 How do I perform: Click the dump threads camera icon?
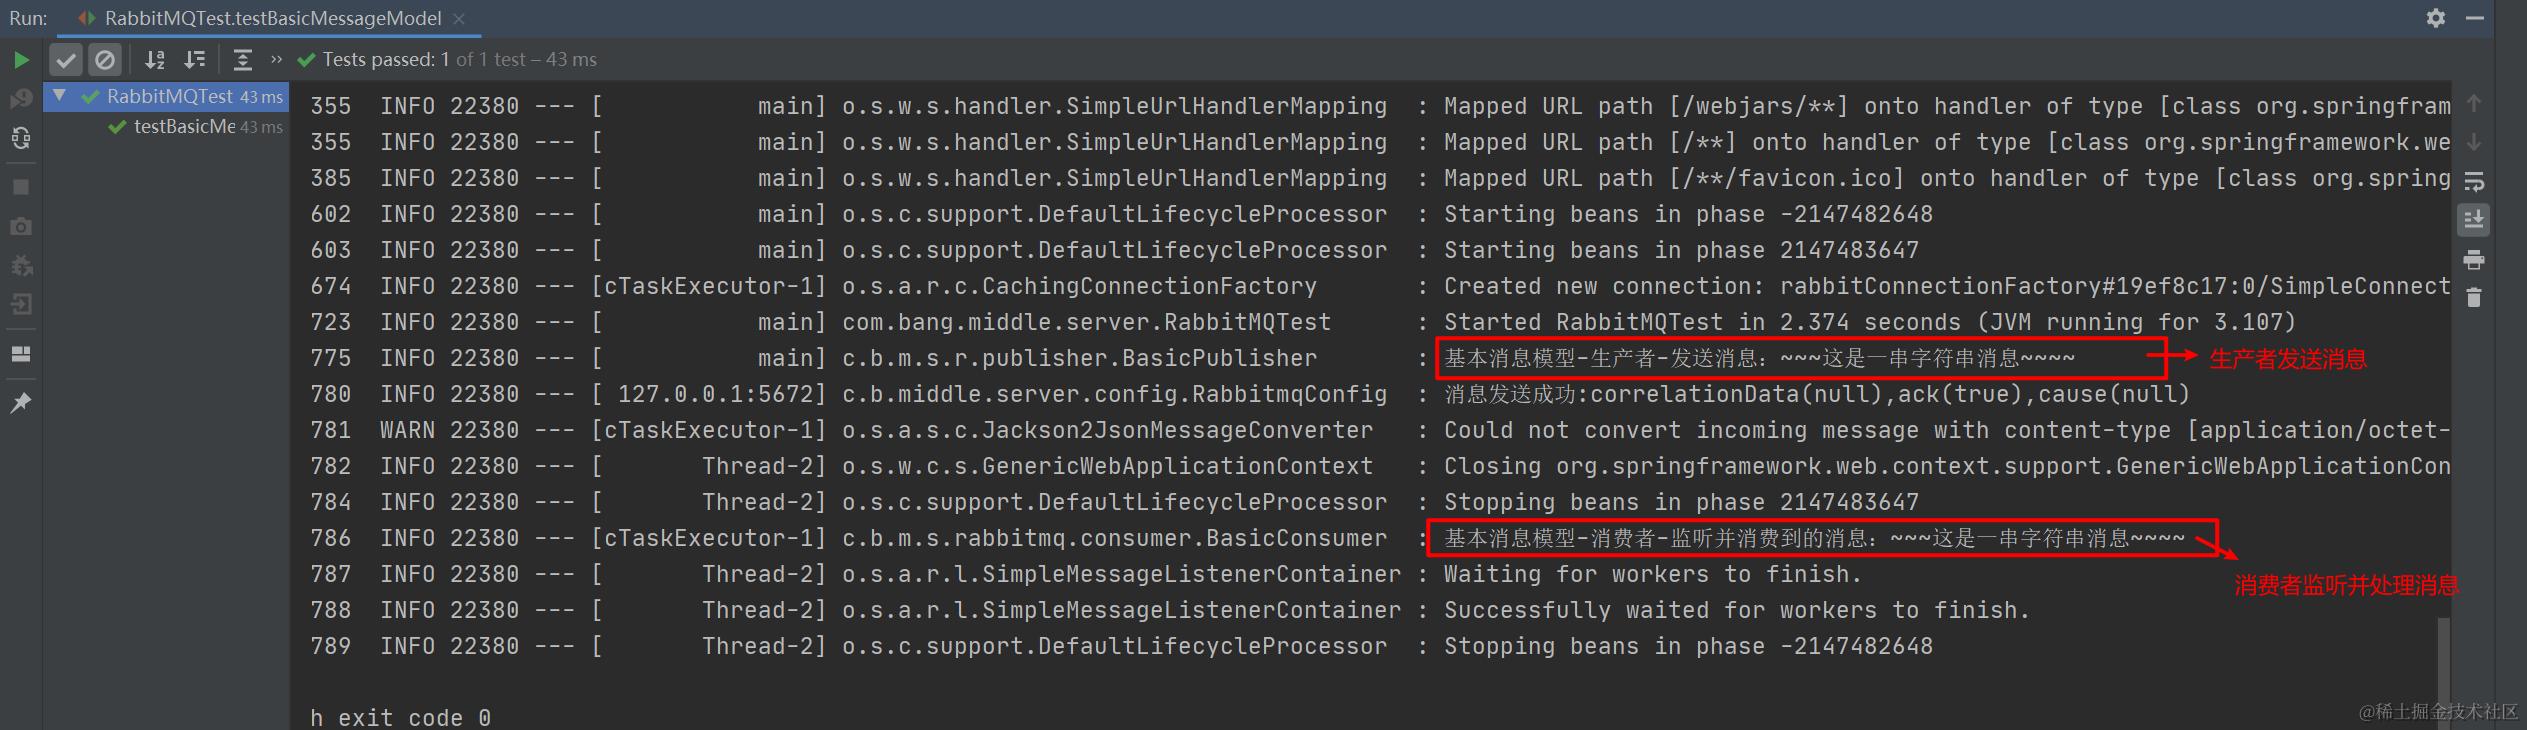[x=20, y=227]
